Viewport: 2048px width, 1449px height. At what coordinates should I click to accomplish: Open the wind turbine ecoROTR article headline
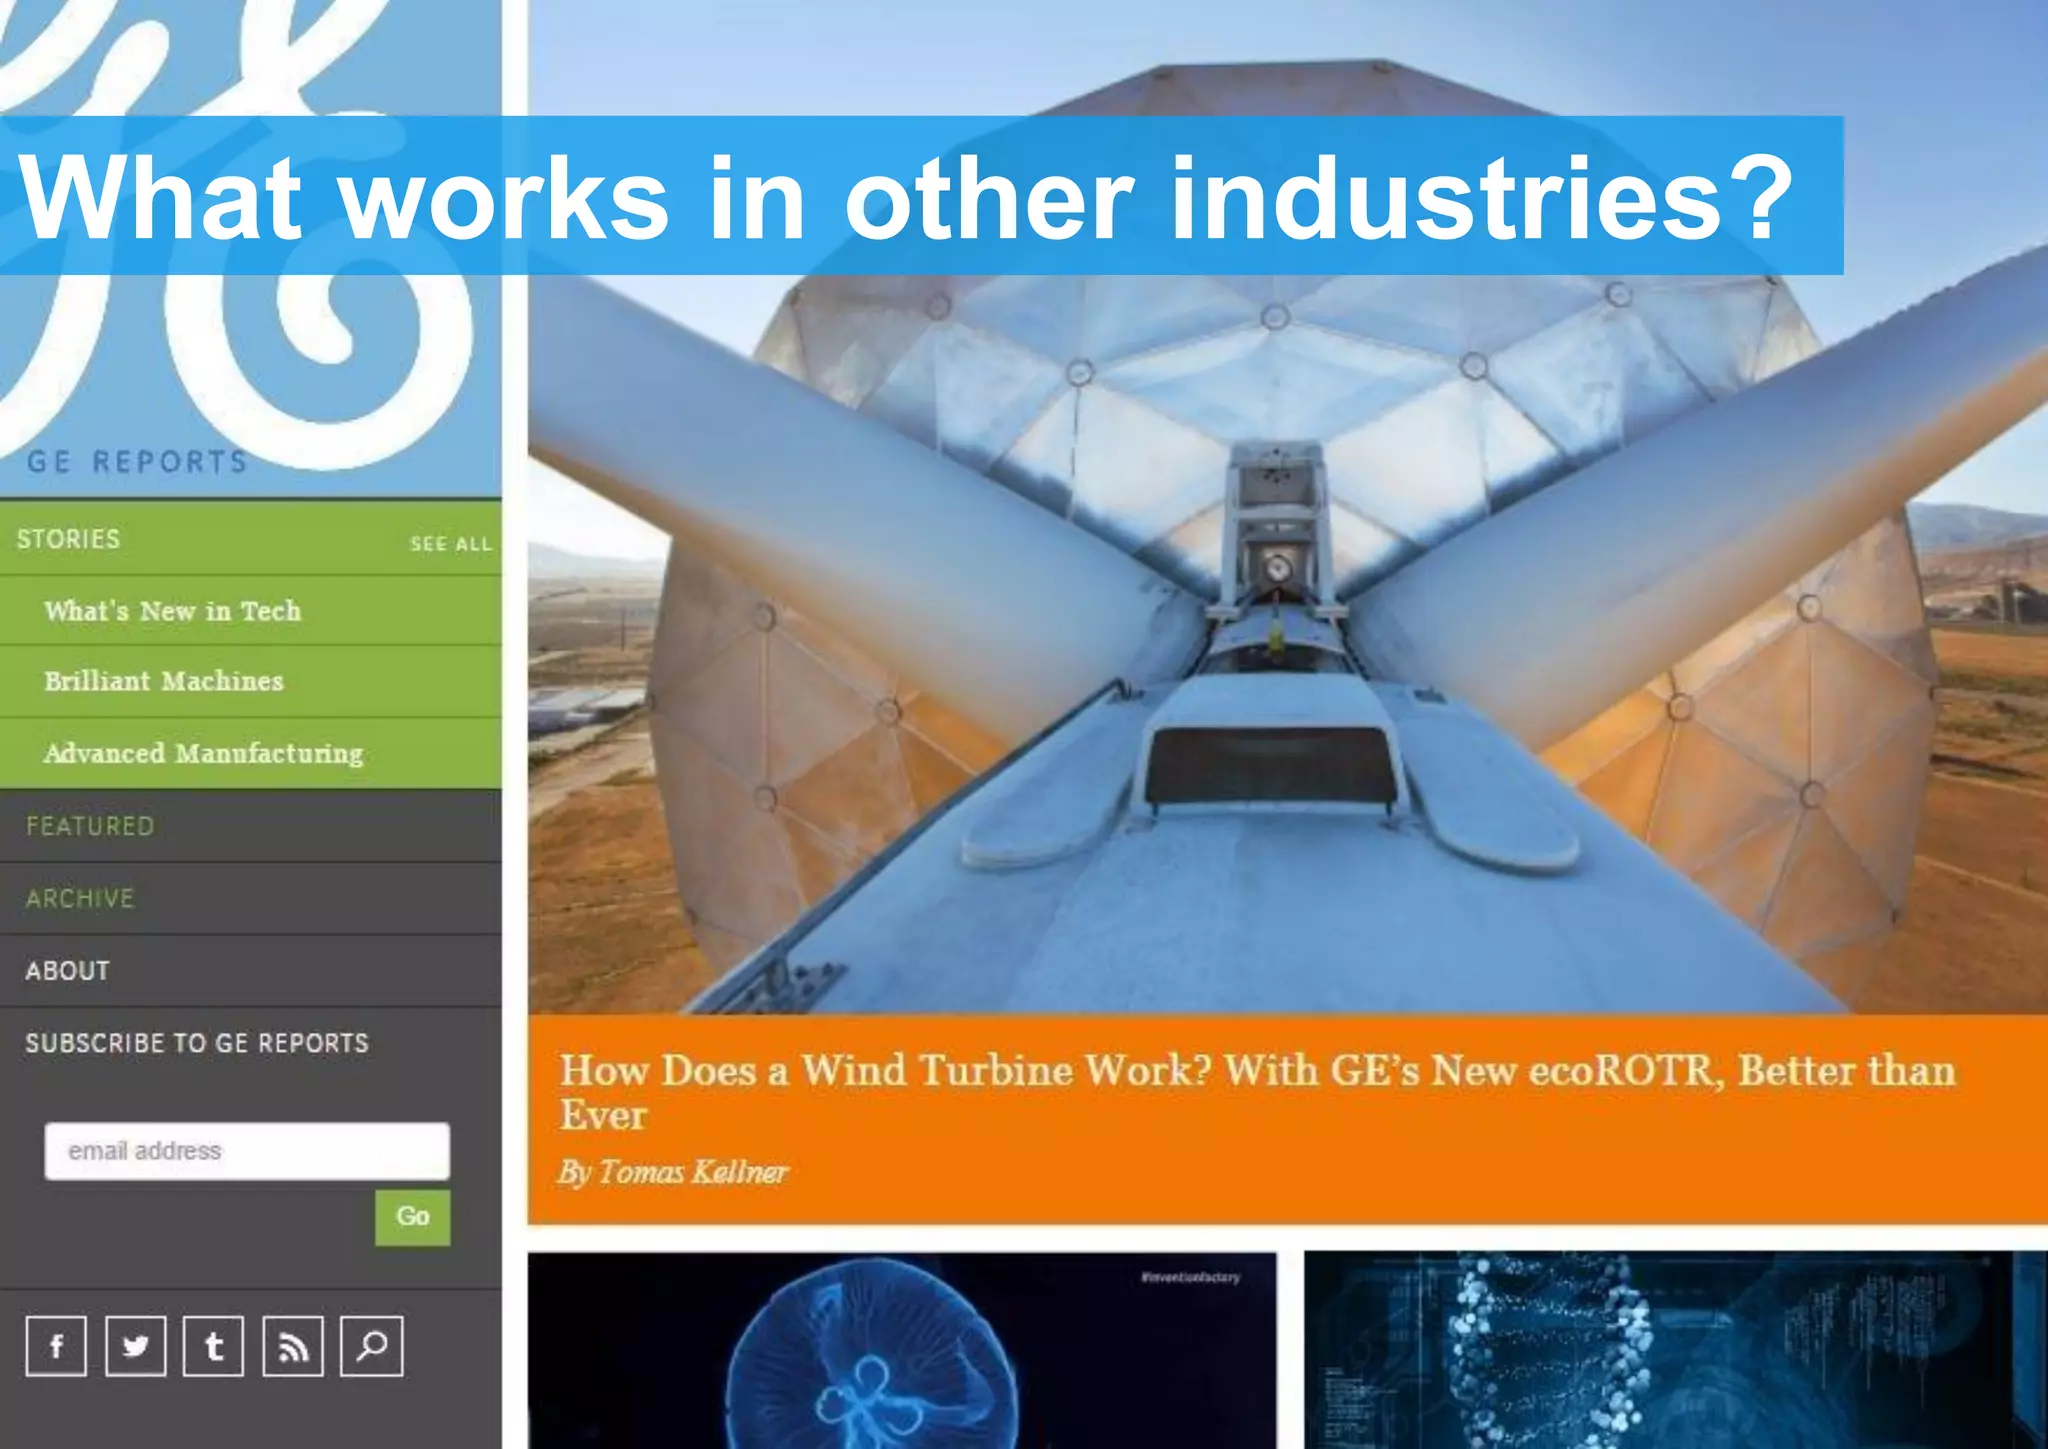click(1257, 1092)
